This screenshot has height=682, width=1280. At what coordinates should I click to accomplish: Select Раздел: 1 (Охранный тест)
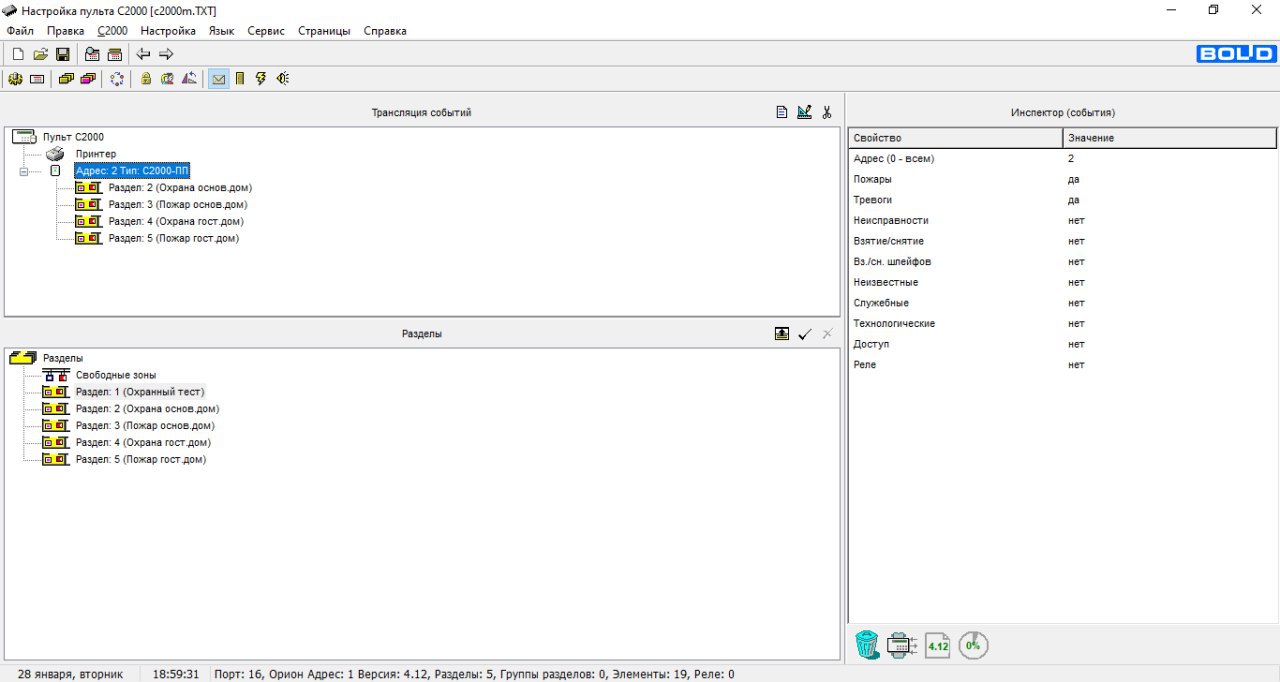[140, 392]
